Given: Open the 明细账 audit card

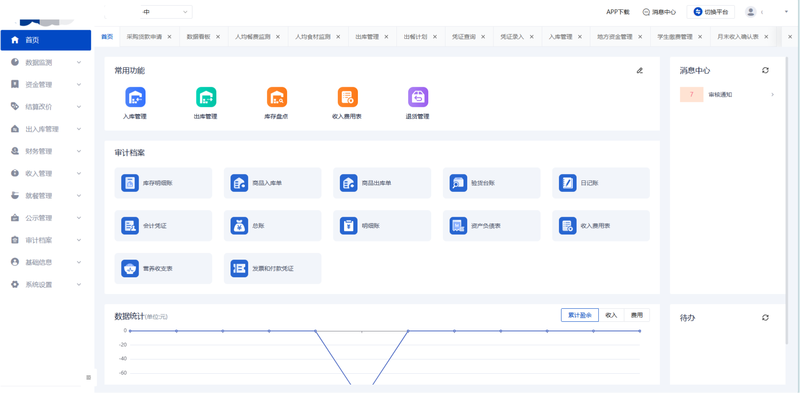Looking at the screenshot, I should pyautogui.click(x=382, y=226).
